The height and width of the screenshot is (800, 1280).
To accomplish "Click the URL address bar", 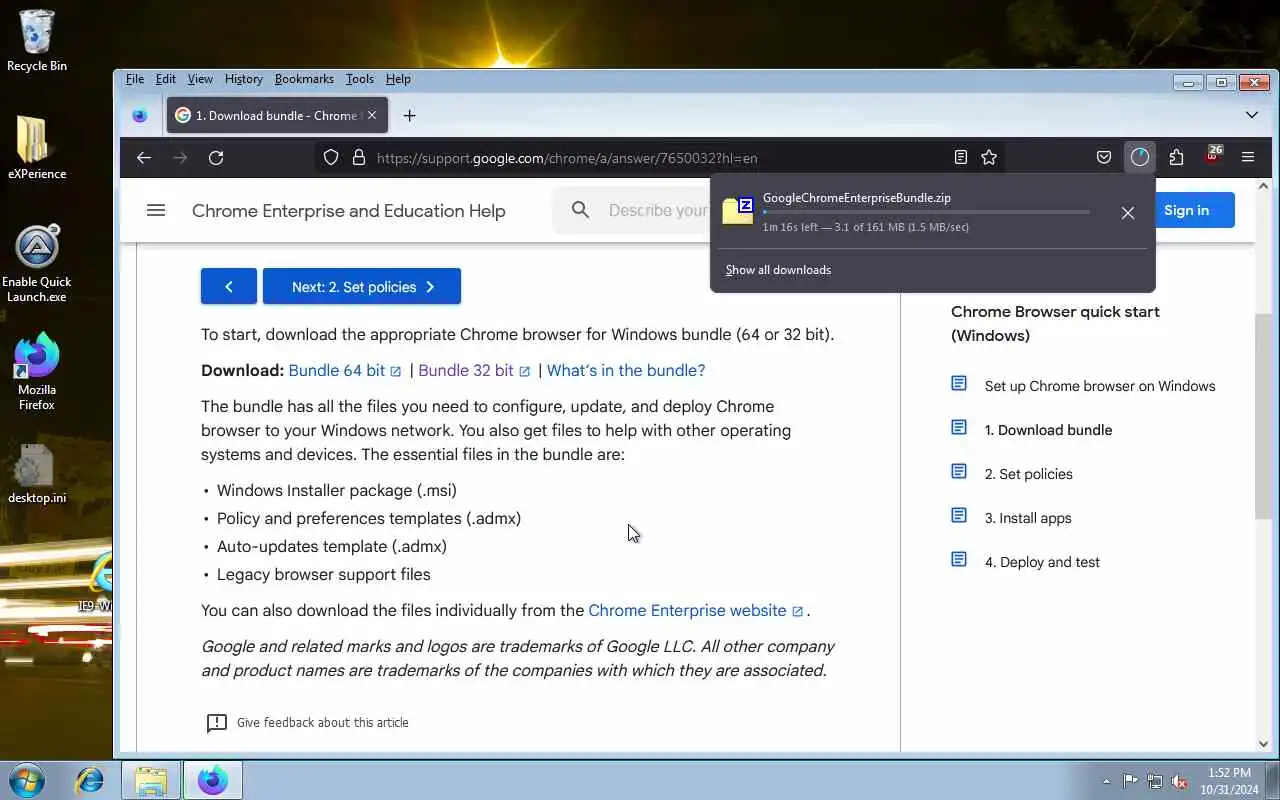I will pyautogui.click(x=660, y=158).
